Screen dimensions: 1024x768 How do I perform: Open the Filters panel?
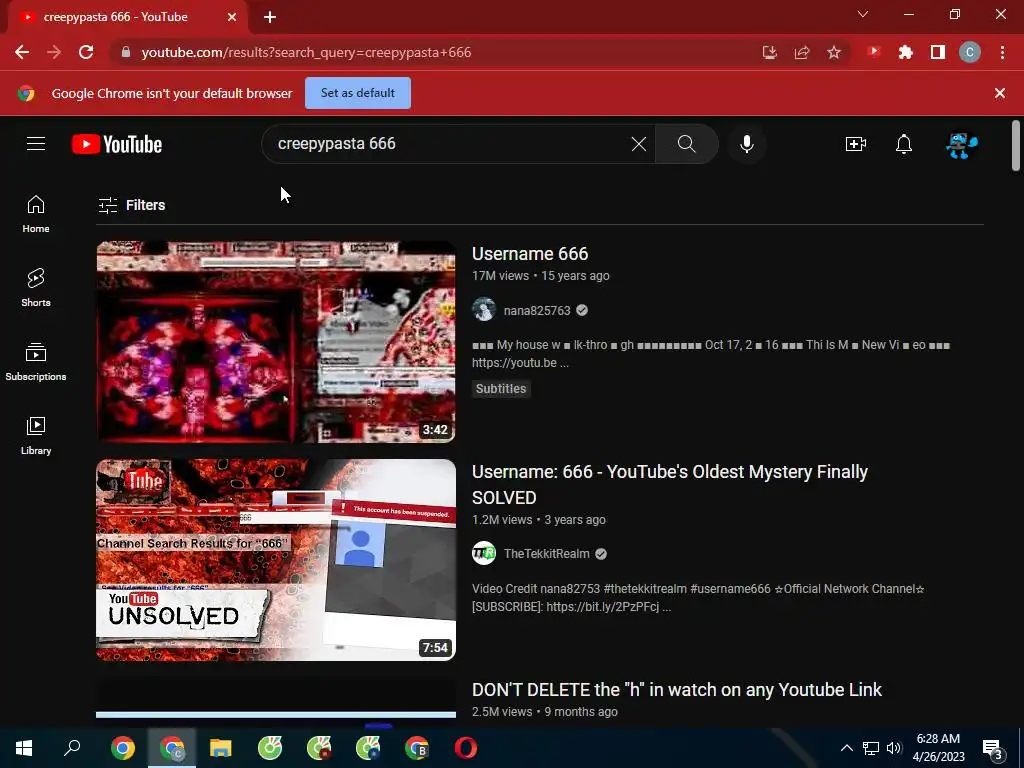131,205
